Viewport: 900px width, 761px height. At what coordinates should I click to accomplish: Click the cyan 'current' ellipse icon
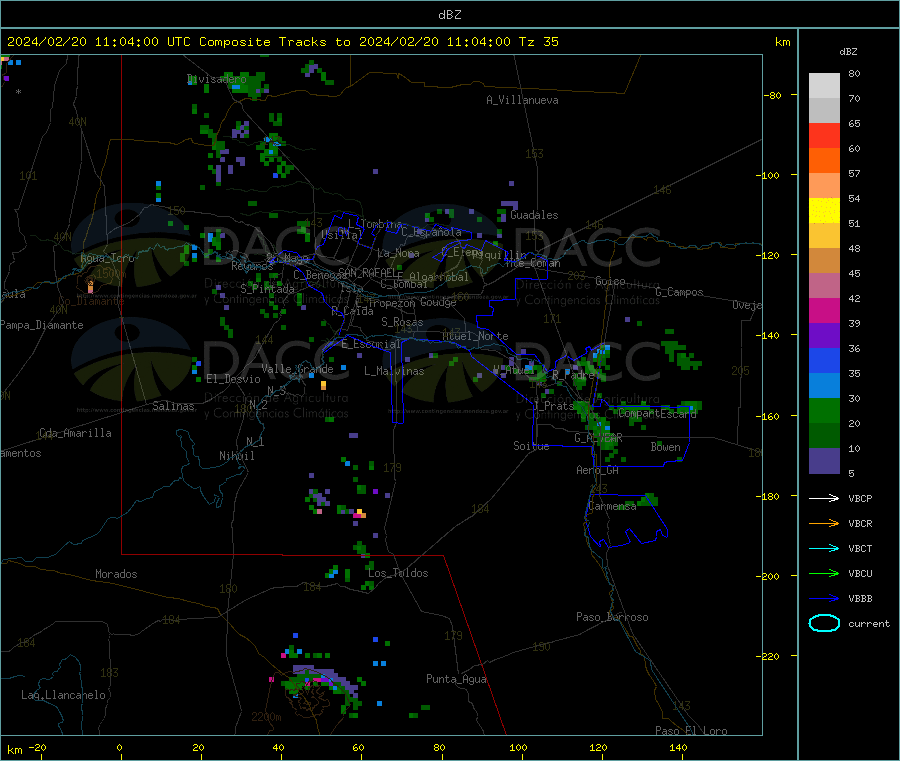[x=824, y=623]
